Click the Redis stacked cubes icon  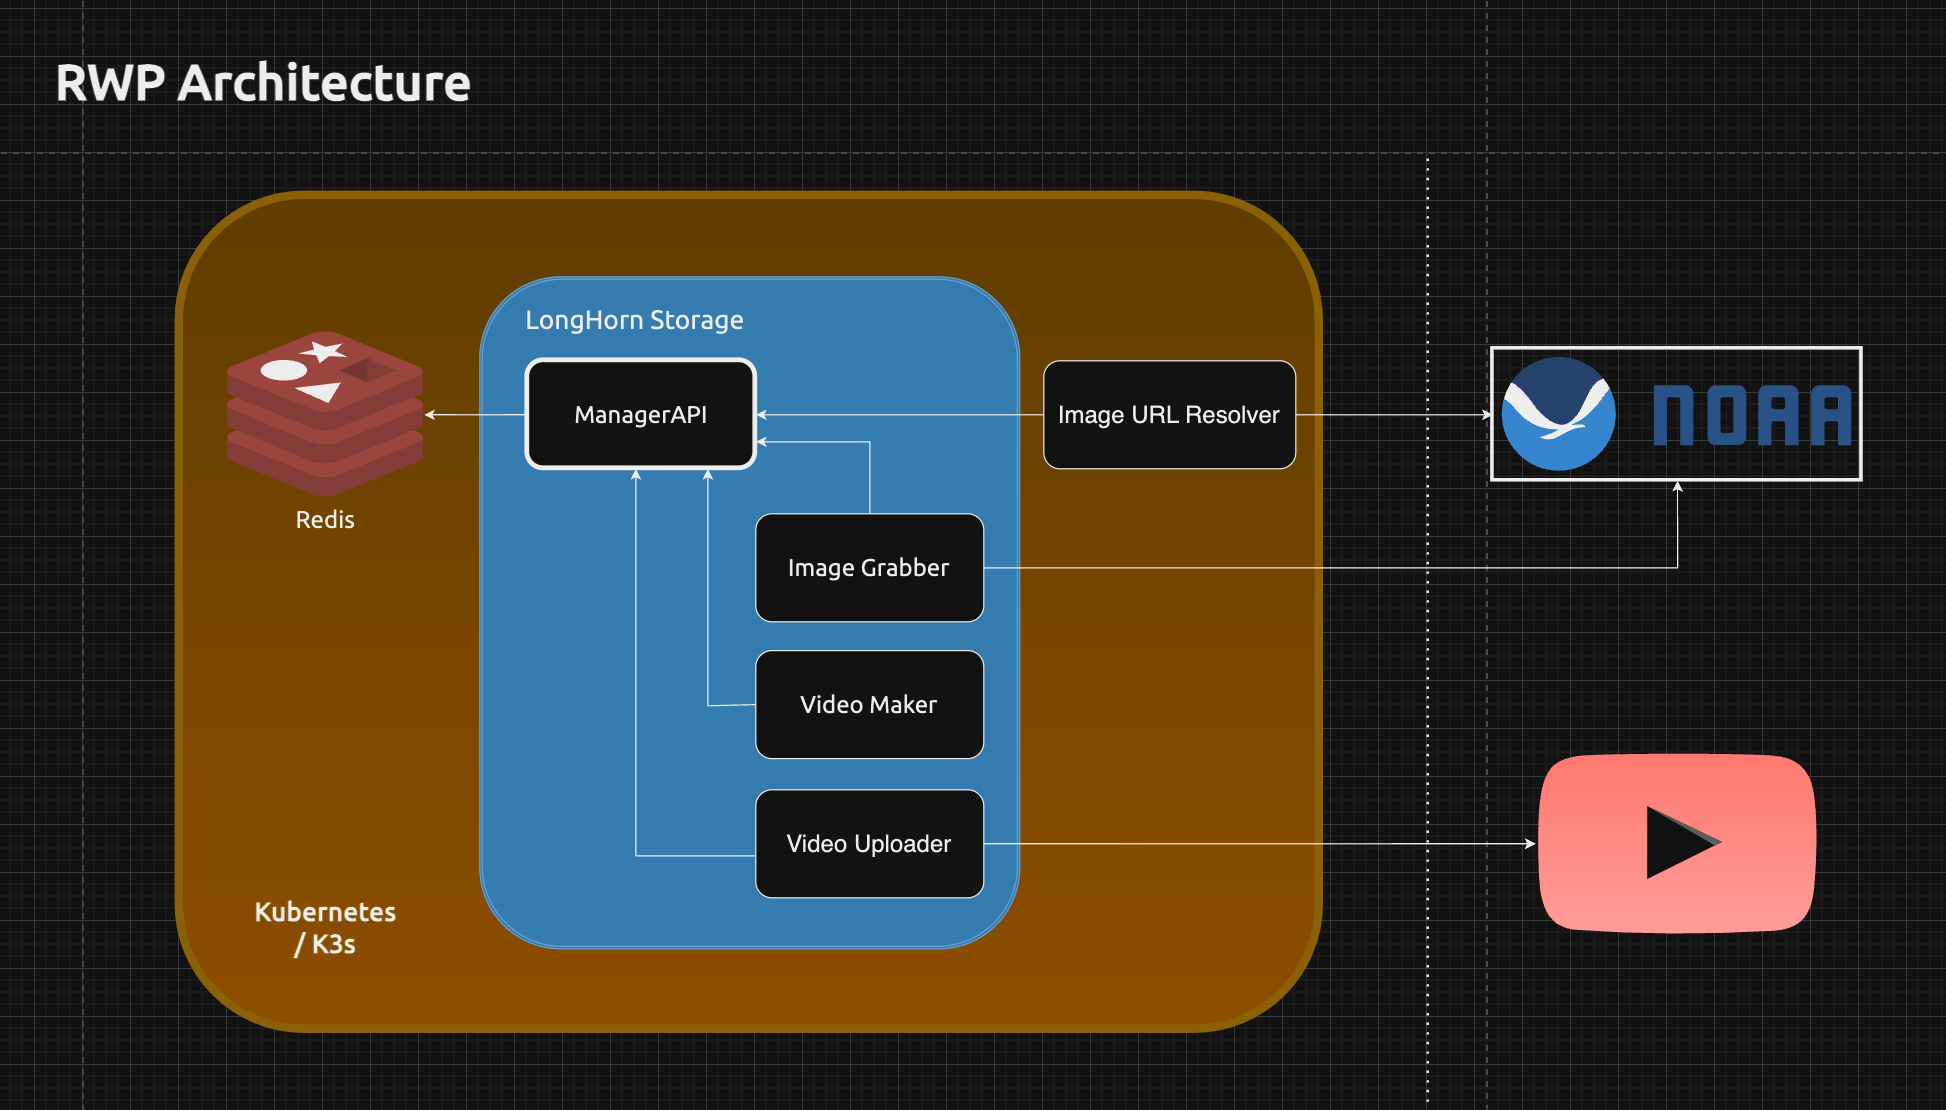click(325, 413)
